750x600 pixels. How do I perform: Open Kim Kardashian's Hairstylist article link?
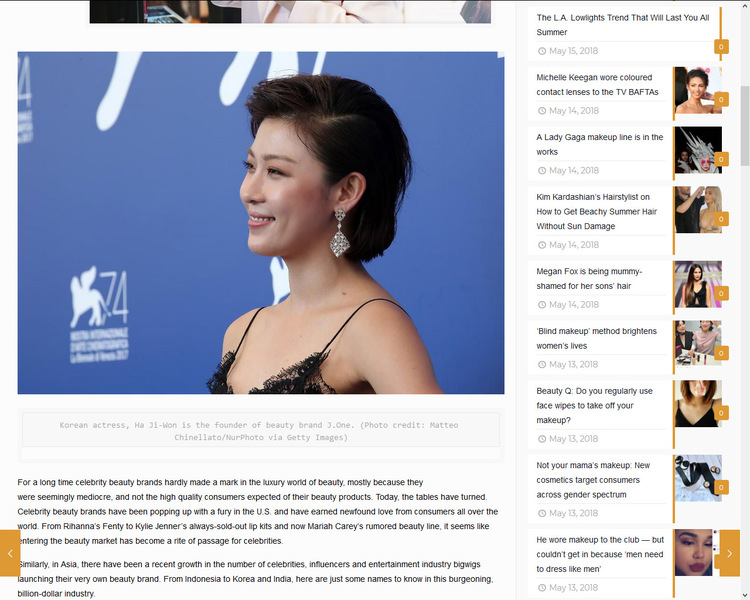[x=596, y=212]
